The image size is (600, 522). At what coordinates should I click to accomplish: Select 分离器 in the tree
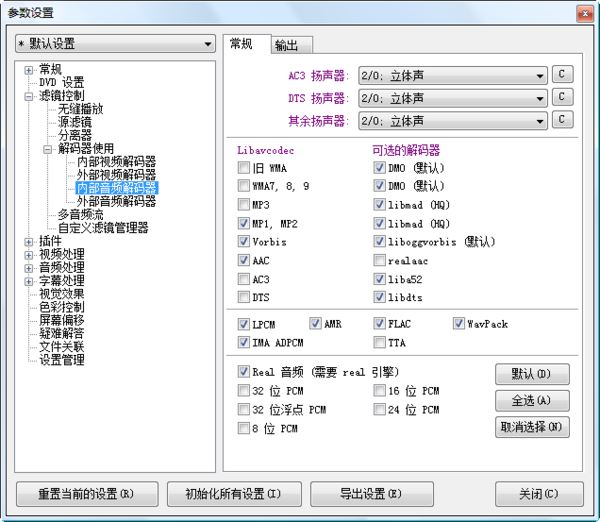pos(75,135)
